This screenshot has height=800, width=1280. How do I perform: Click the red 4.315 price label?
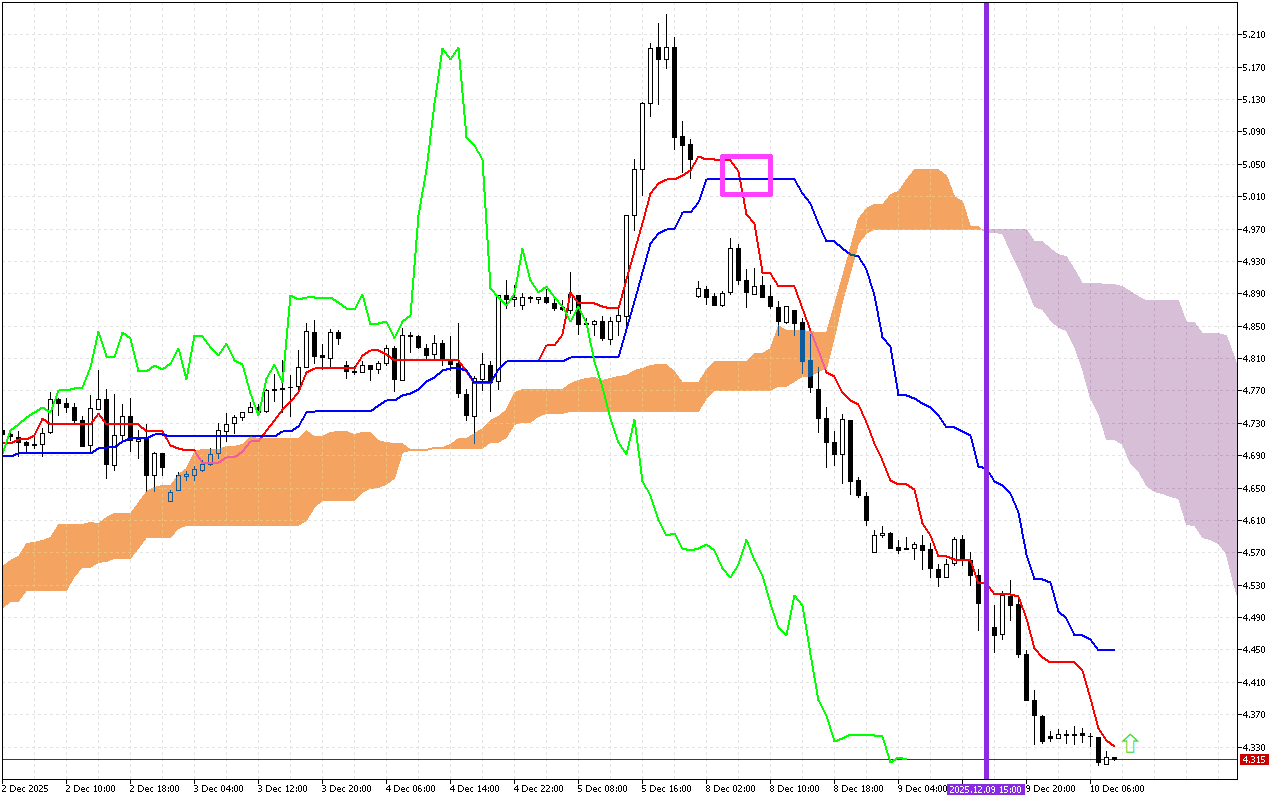1254,760
